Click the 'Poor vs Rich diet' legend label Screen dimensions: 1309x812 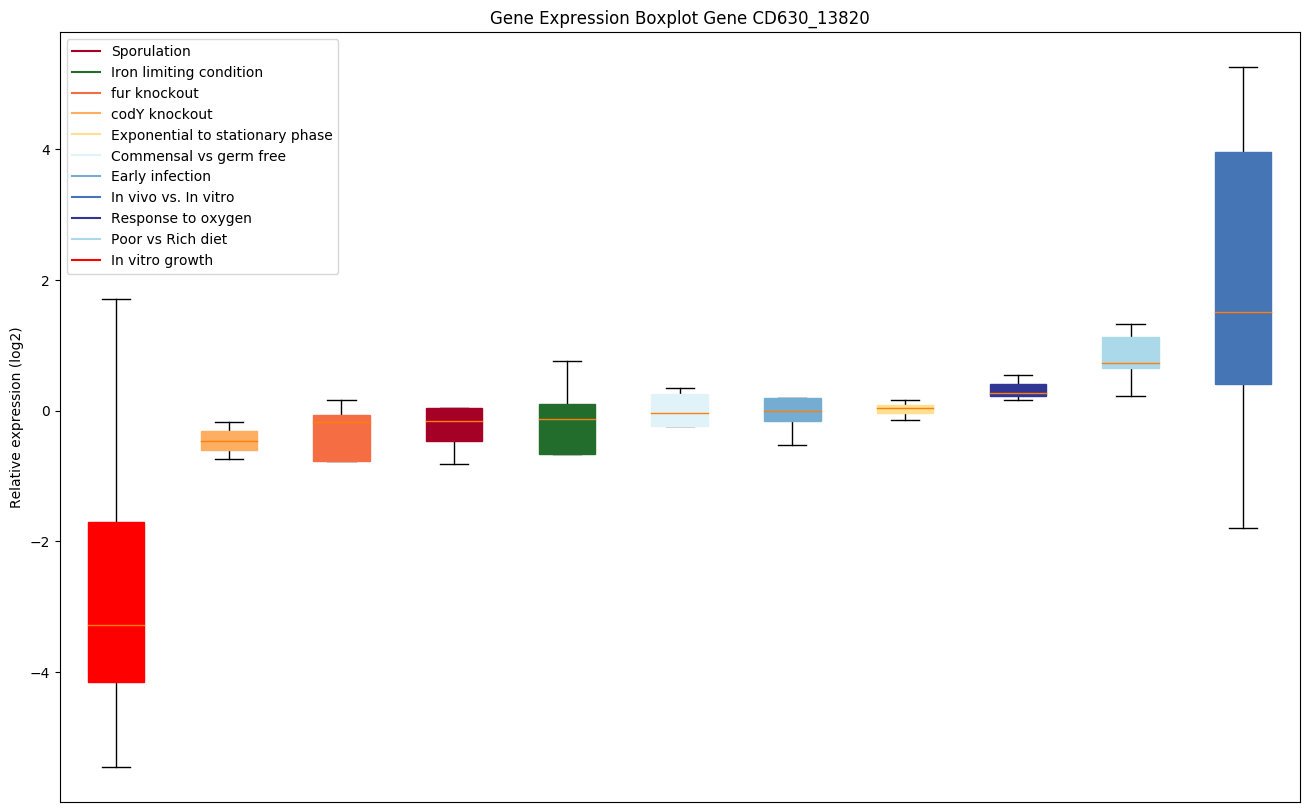click(x=169, y=240)
